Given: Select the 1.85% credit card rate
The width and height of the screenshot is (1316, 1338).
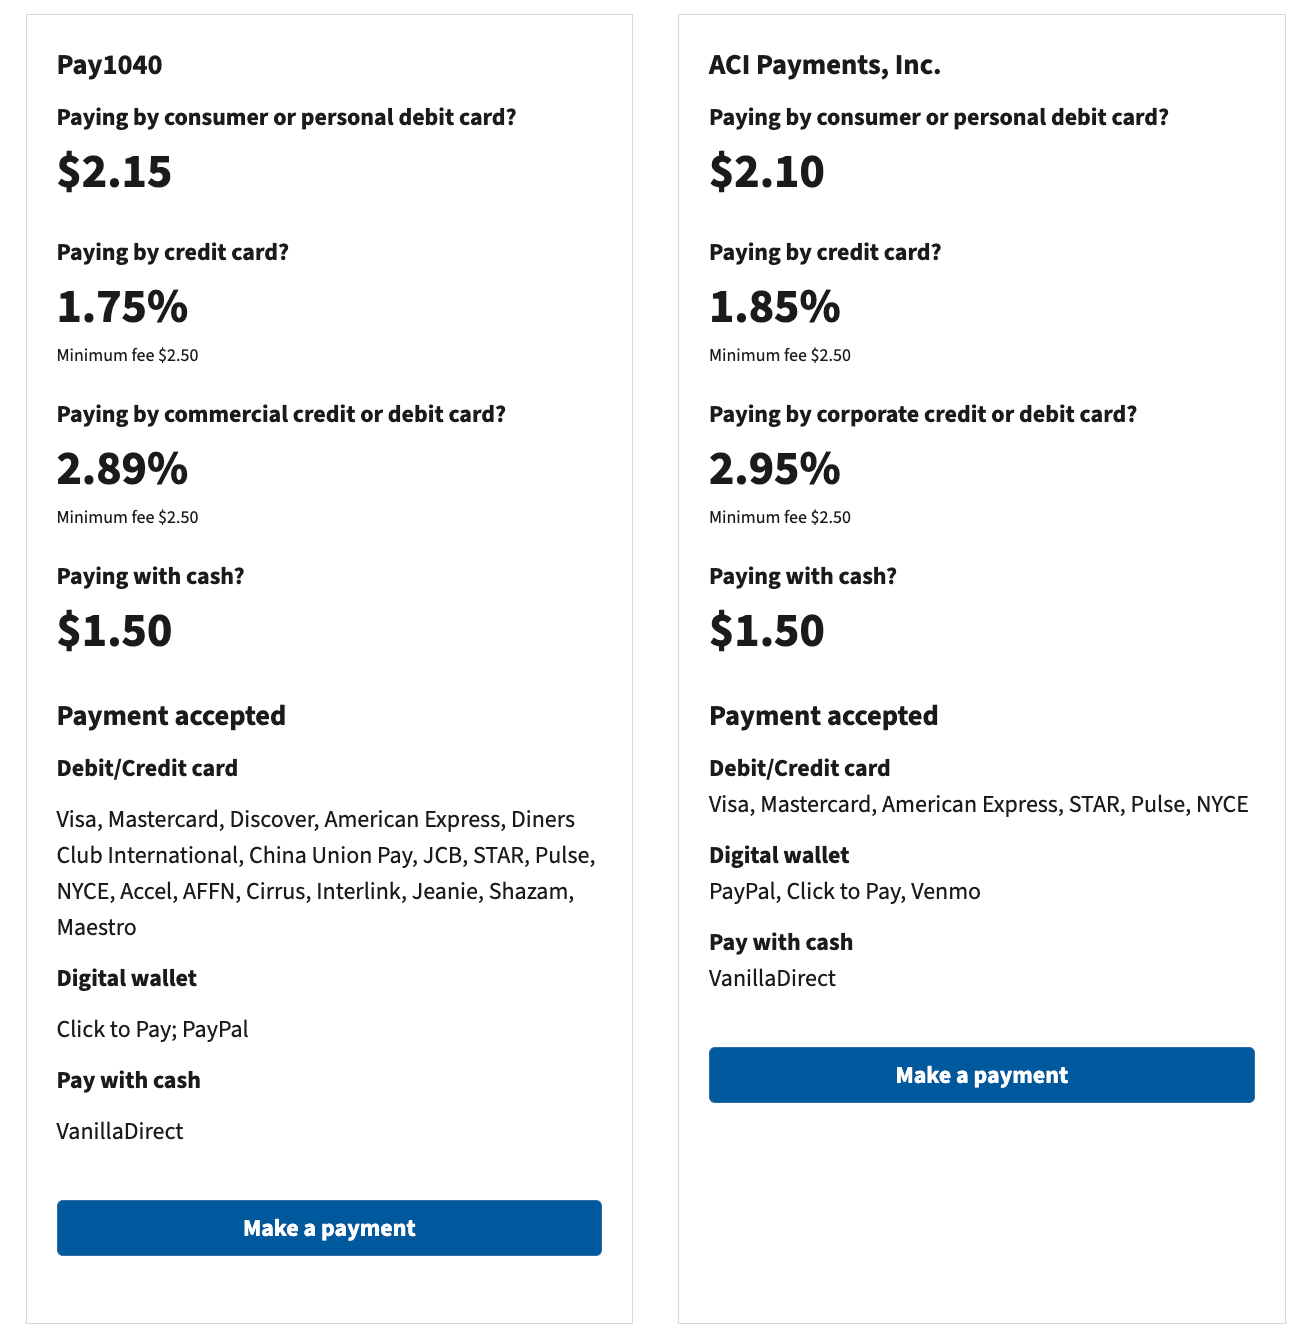Looking at the screenshot, I should 774,308.
